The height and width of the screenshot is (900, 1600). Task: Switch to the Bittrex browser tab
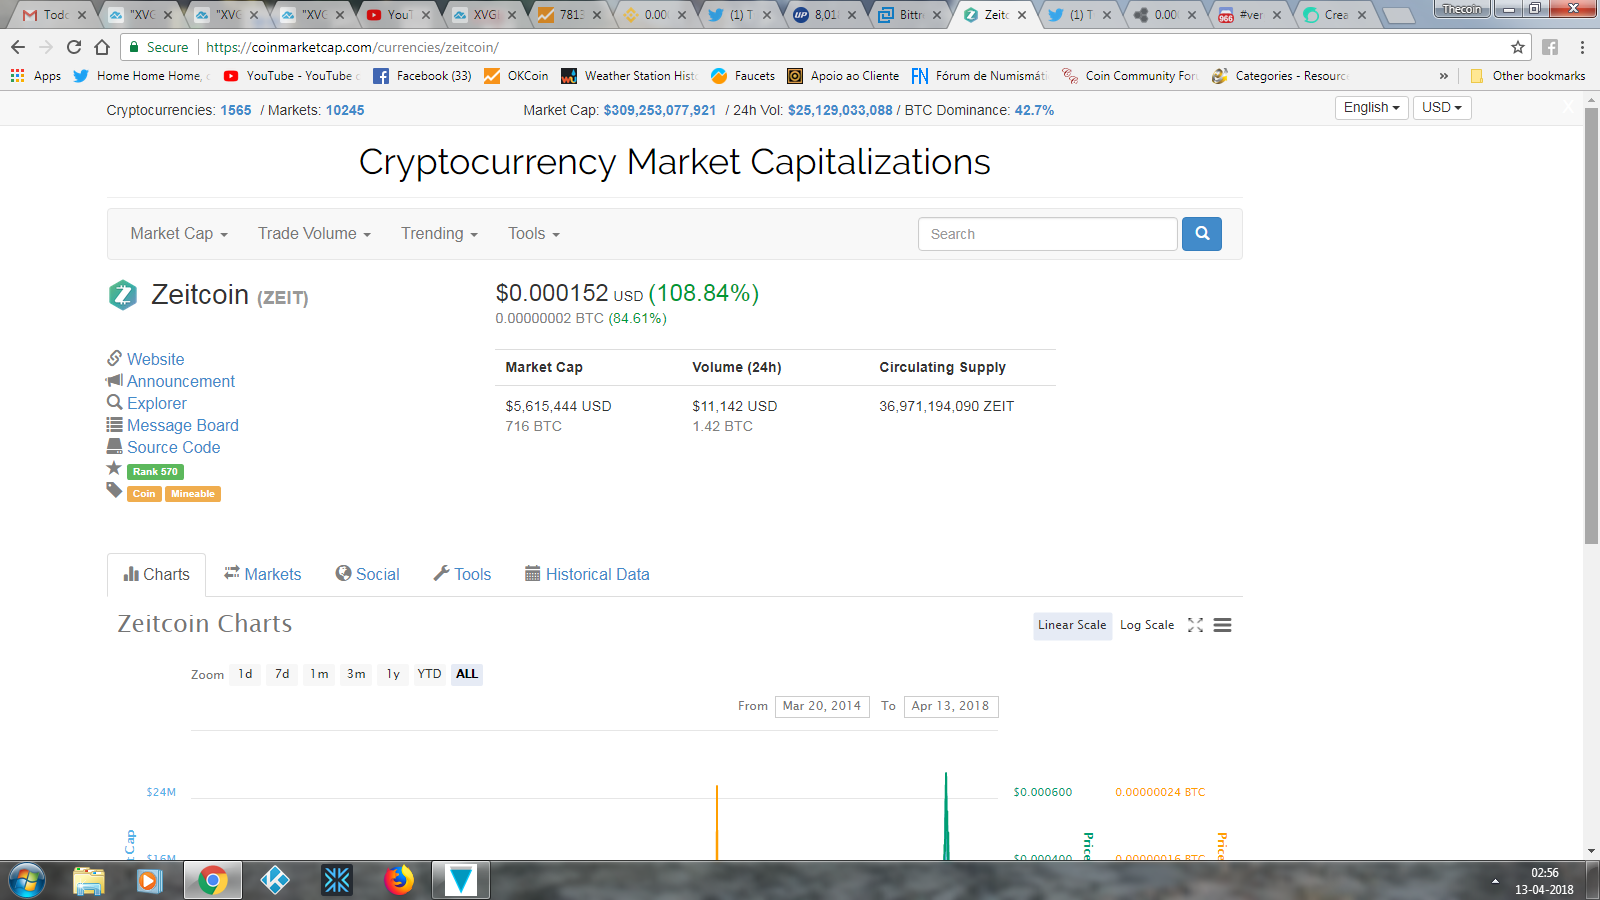click(910, 15)
